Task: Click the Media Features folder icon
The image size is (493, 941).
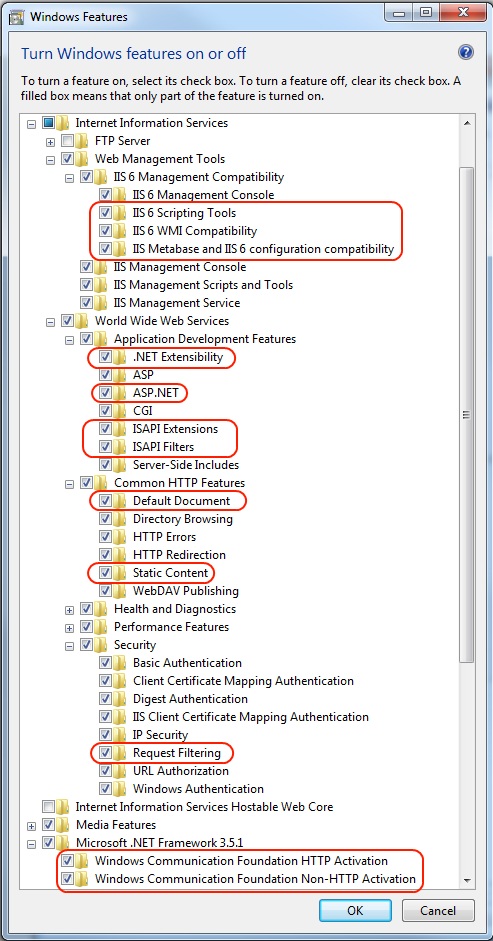Action: coord(64,825)
